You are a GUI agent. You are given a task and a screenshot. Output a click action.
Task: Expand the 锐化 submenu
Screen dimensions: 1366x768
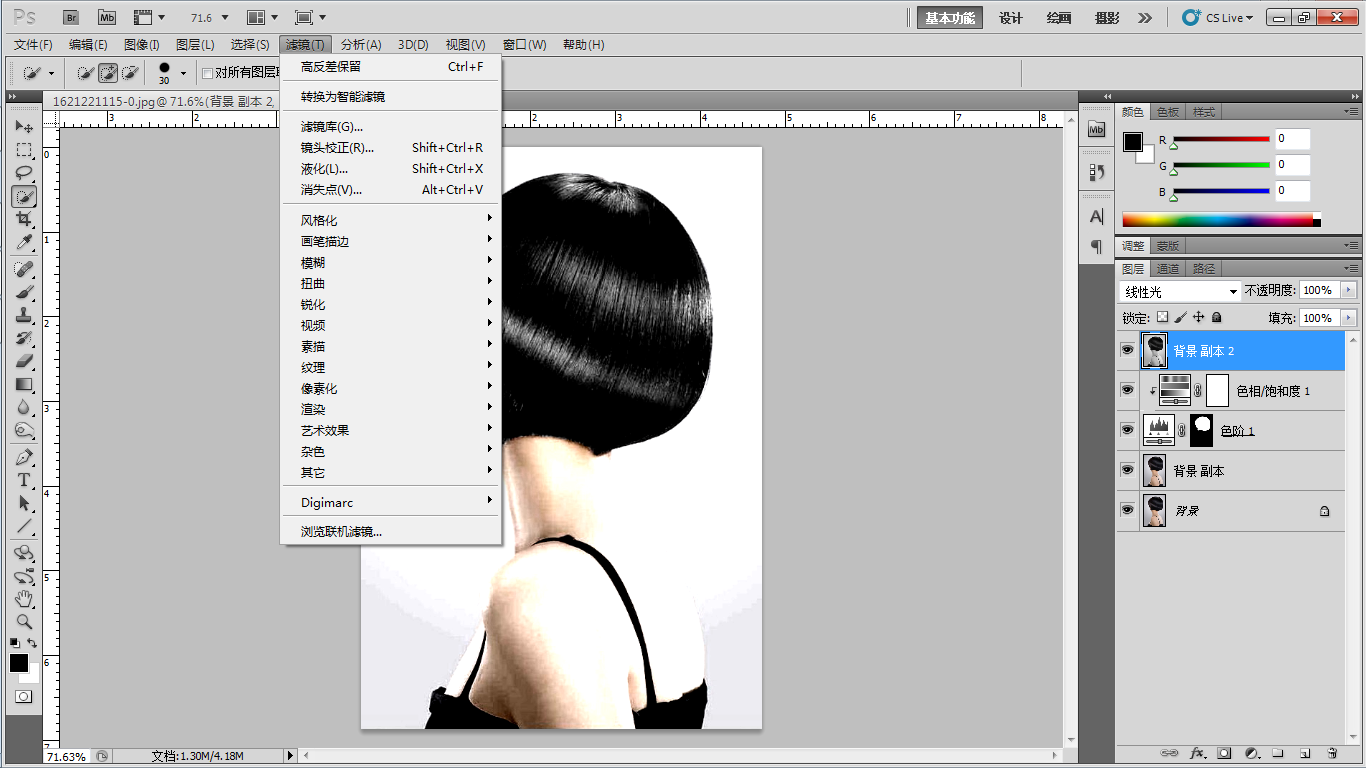click(x=390, y=304)
